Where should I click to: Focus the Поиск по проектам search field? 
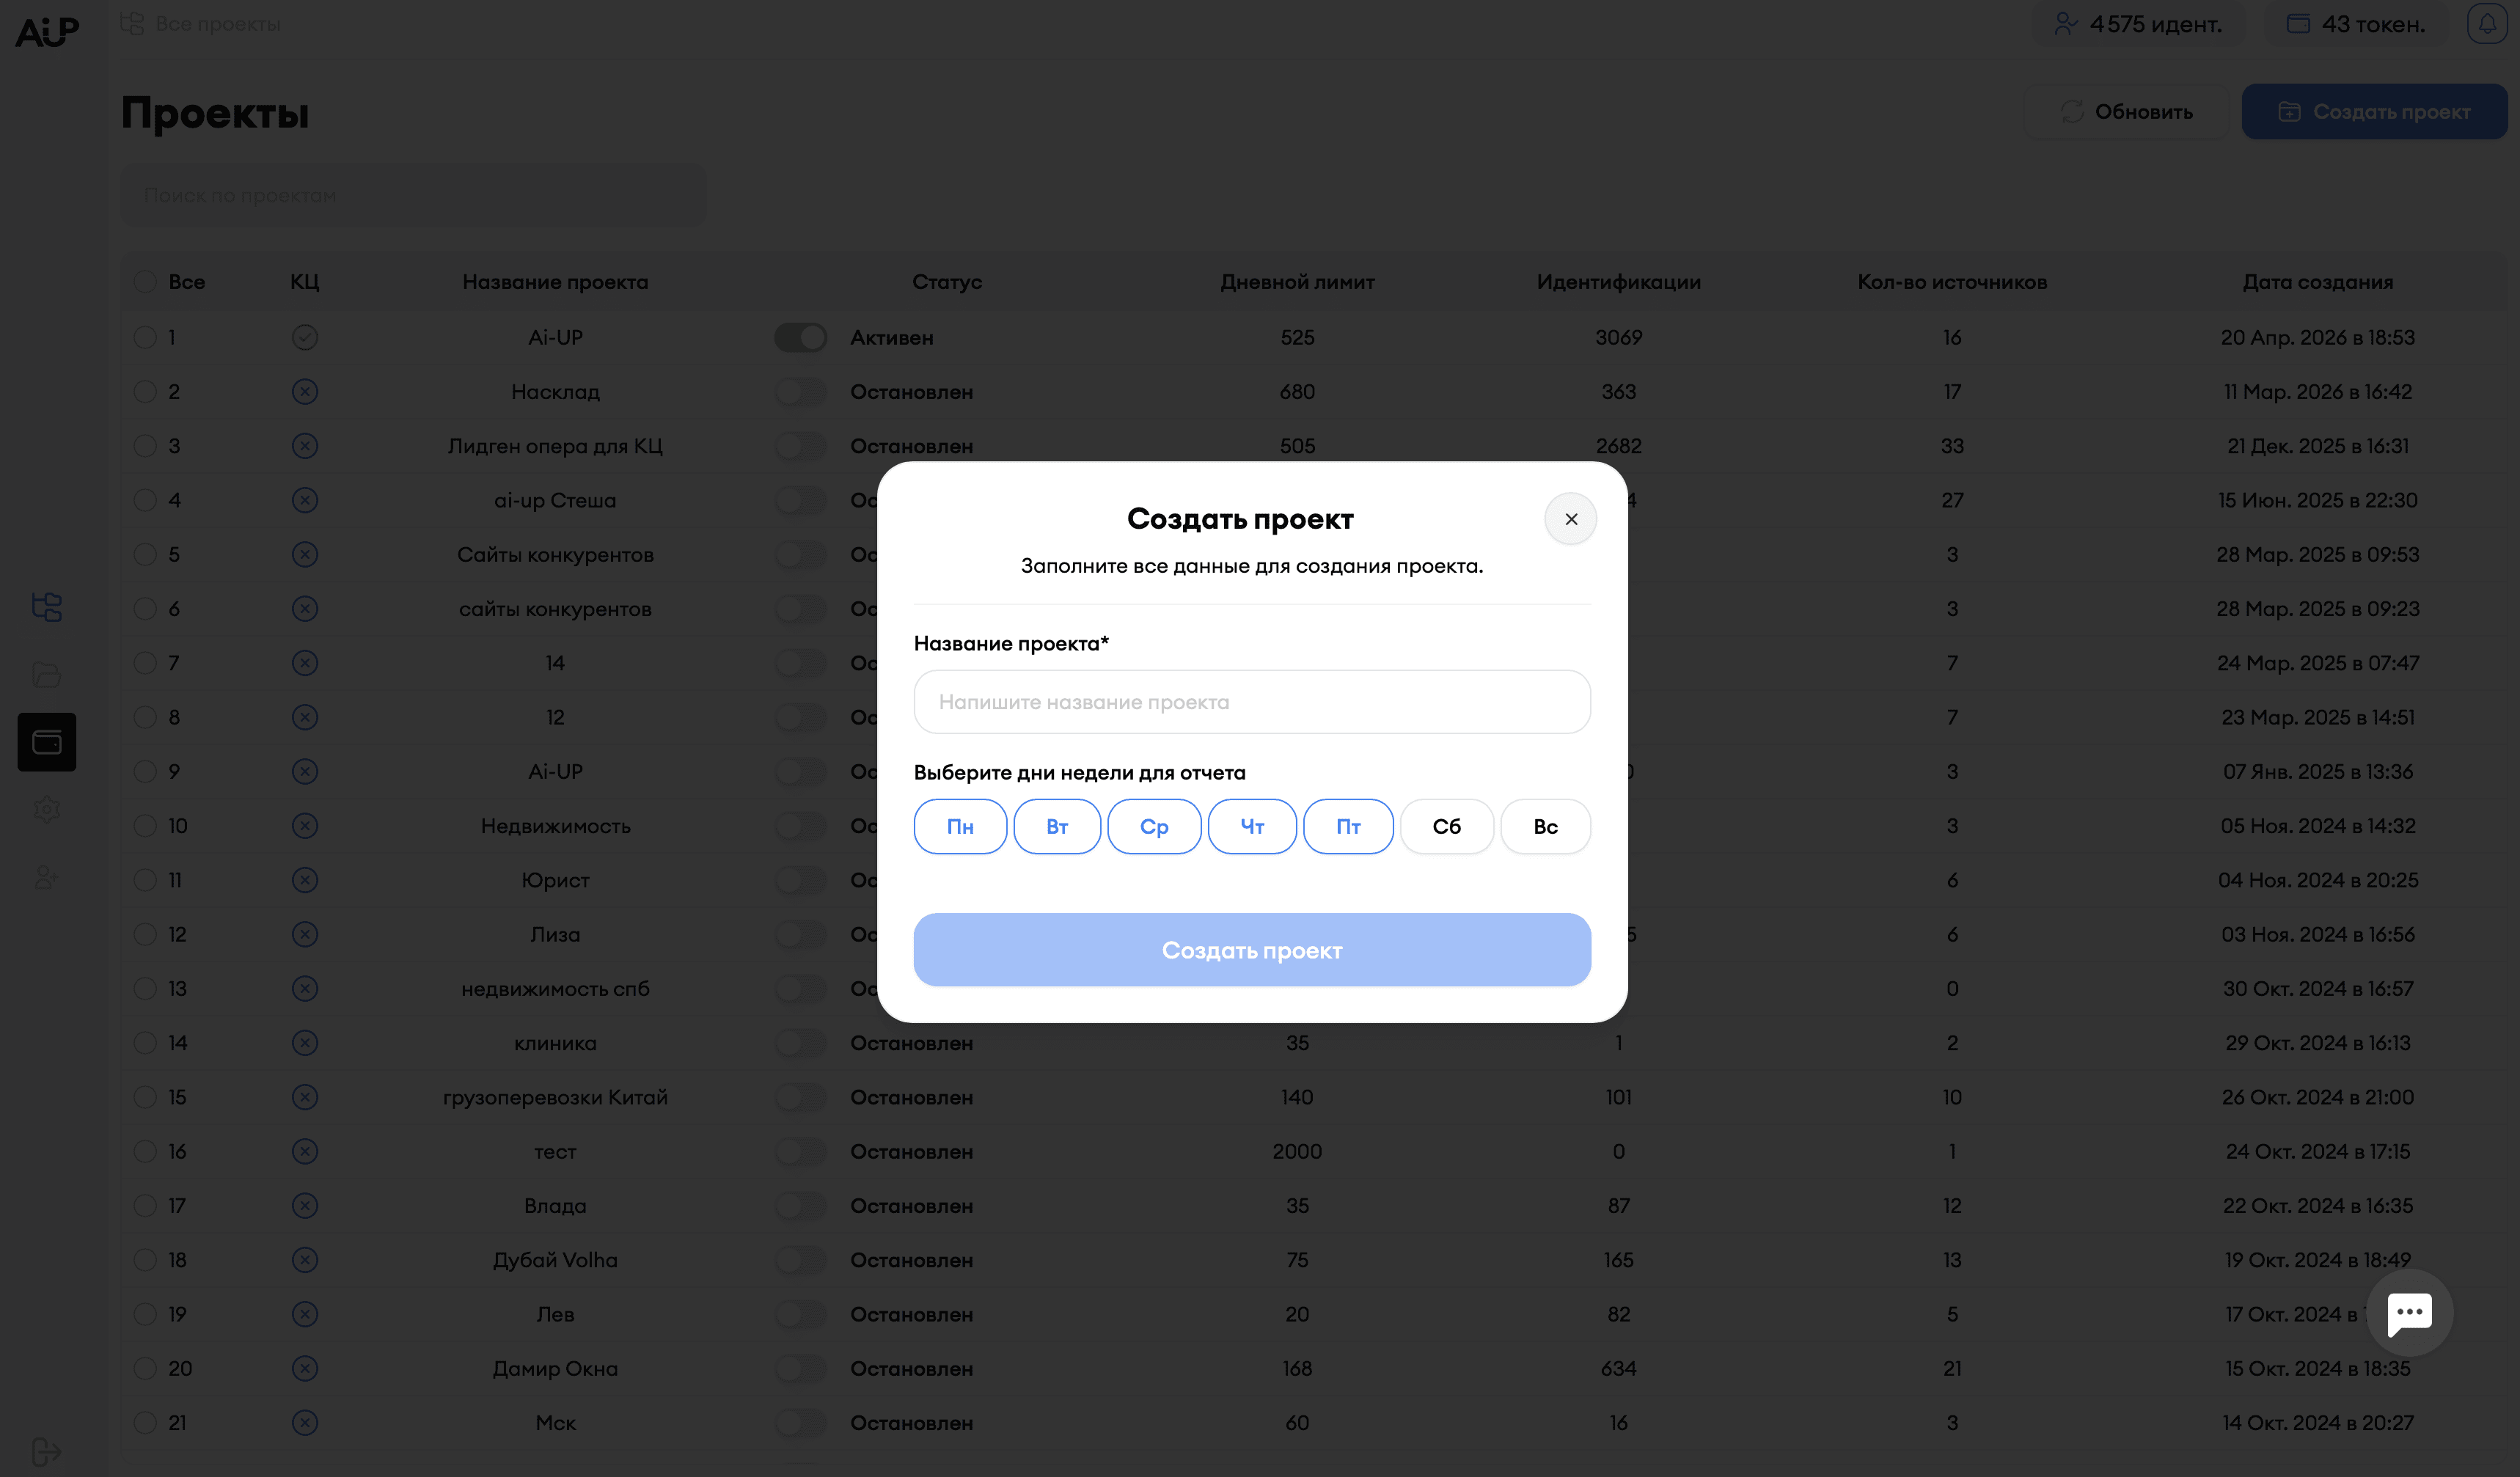click(414, 195)
